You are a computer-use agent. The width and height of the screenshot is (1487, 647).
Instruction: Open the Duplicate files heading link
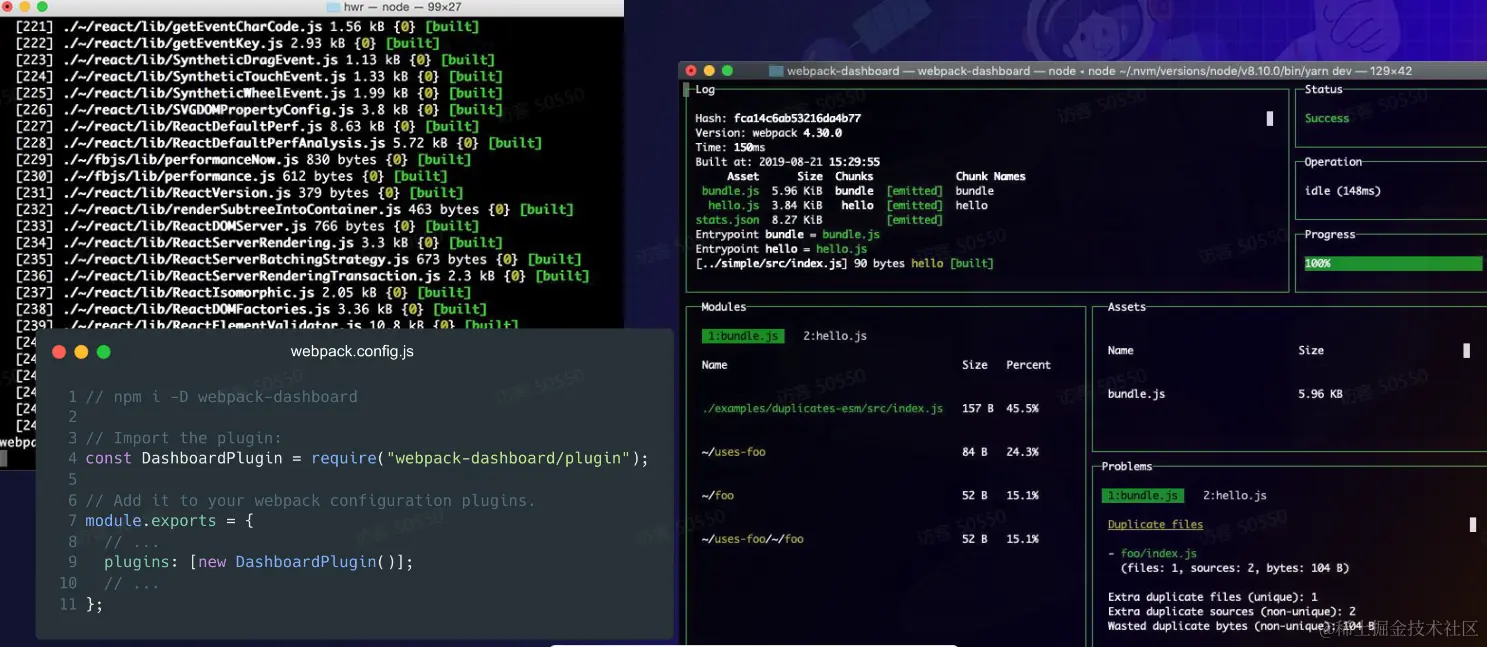pos(1155,524)
